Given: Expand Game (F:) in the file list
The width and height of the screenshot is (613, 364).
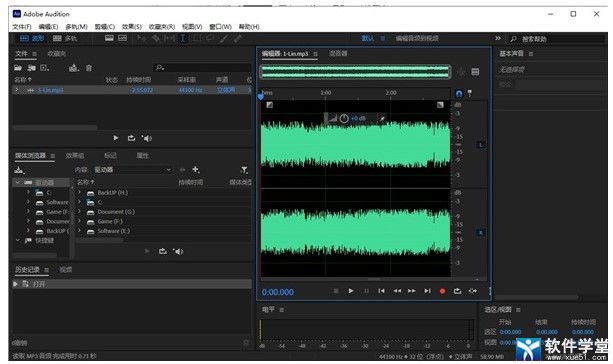Looking at the screenshot, I should (79, 221).
